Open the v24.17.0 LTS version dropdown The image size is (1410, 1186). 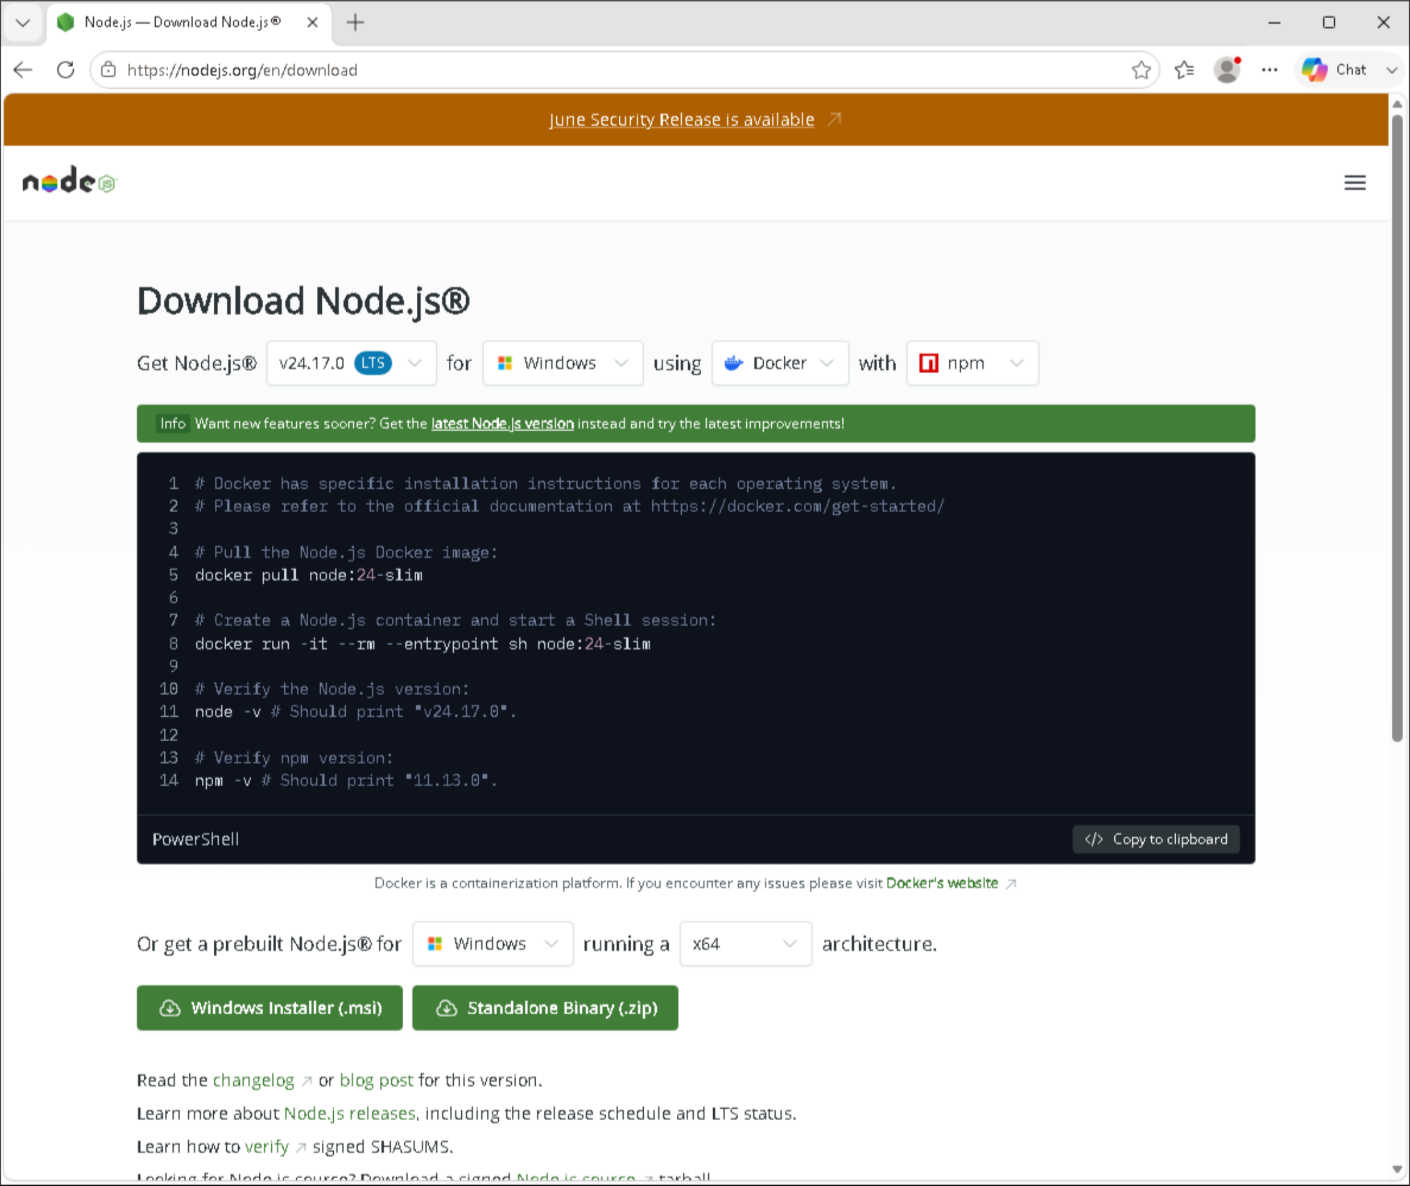(351, 363)
